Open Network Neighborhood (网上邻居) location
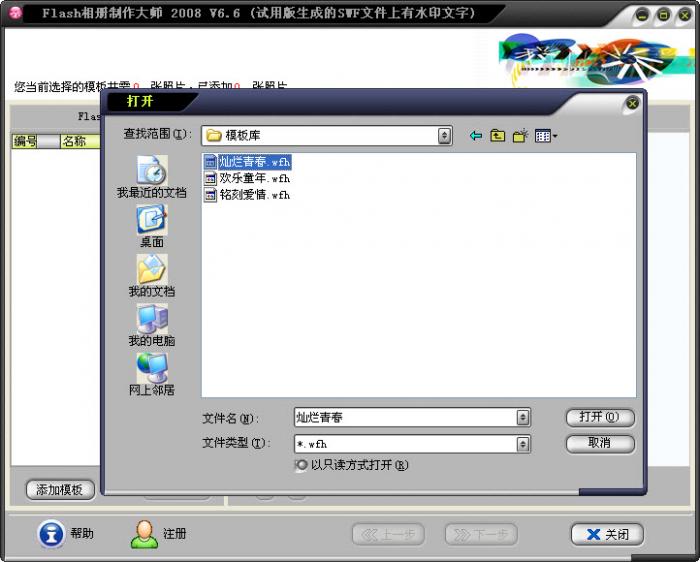Viewport: 700px width, 562px height. pos(152,375)
